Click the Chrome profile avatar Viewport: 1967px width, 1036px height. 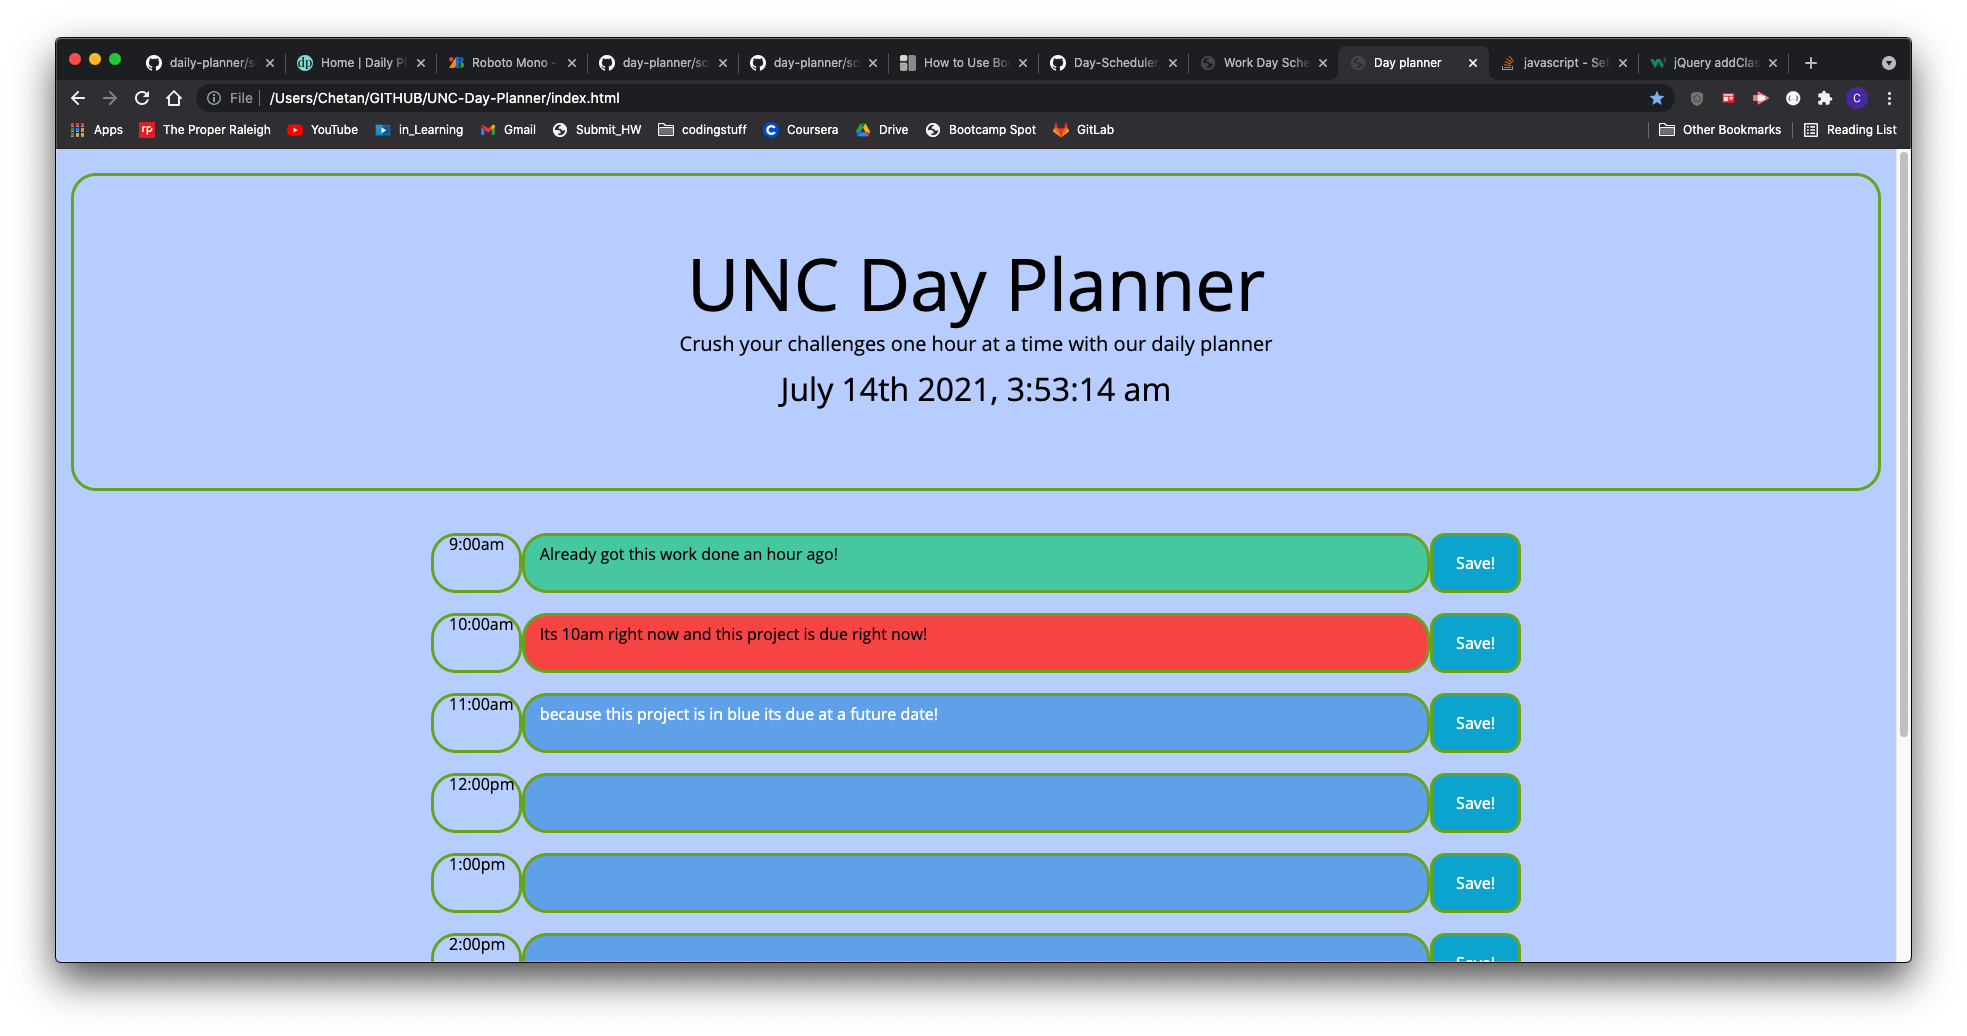point(1857,98)
